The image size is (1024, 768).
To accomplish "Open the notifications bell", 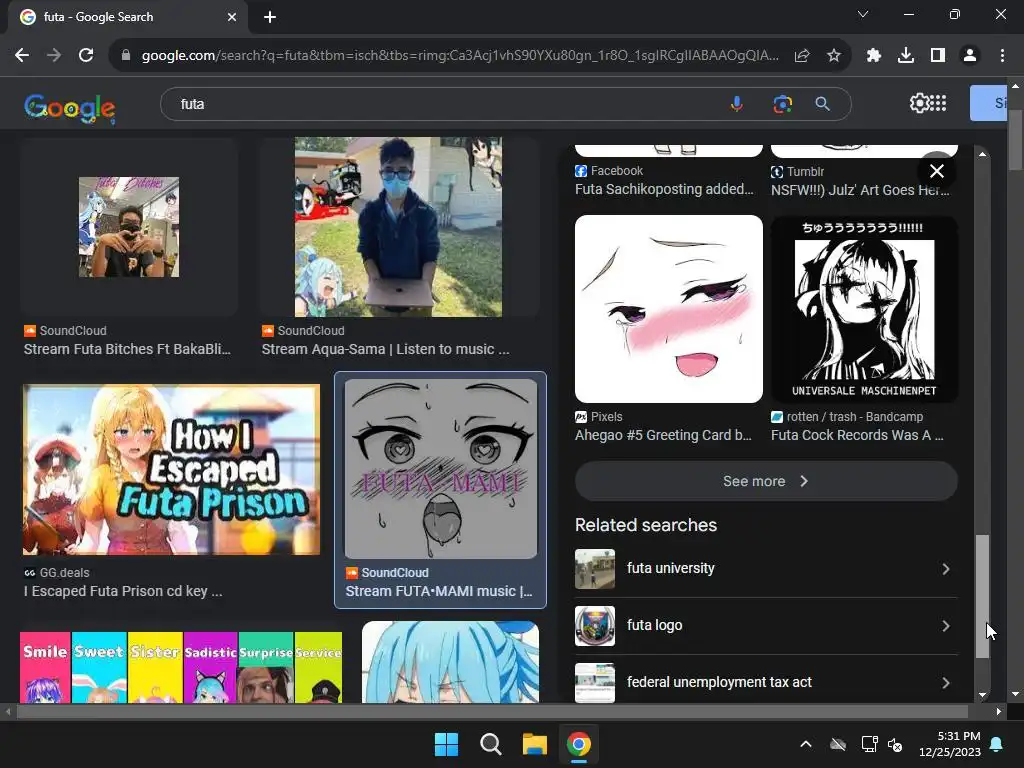I will click(997, 744).
